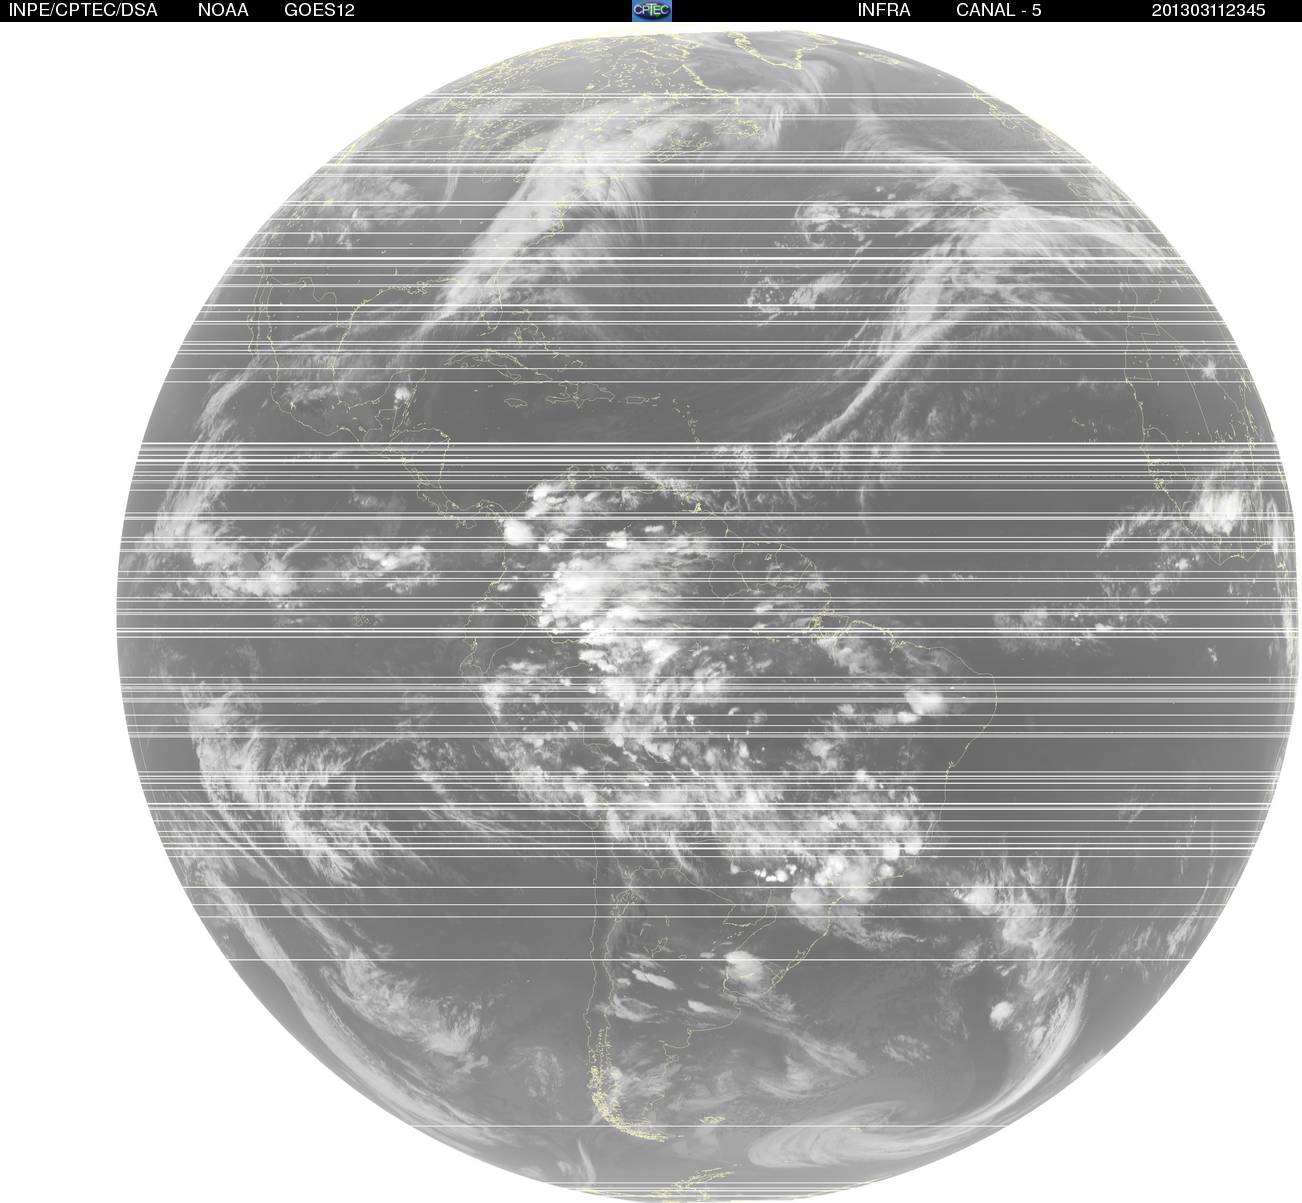Select the bright storm cell near the Yucatan

(x=403, y=396)
